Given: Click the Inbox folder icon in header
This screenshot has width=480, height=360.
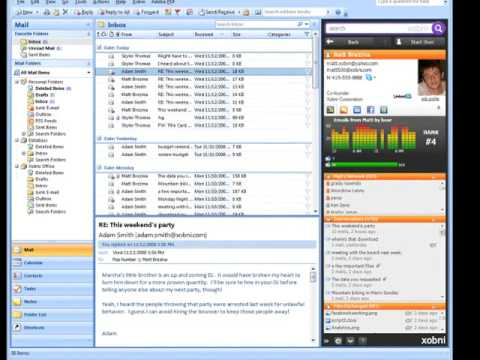Looking at the screenshot, I should [x=101, y=25].
